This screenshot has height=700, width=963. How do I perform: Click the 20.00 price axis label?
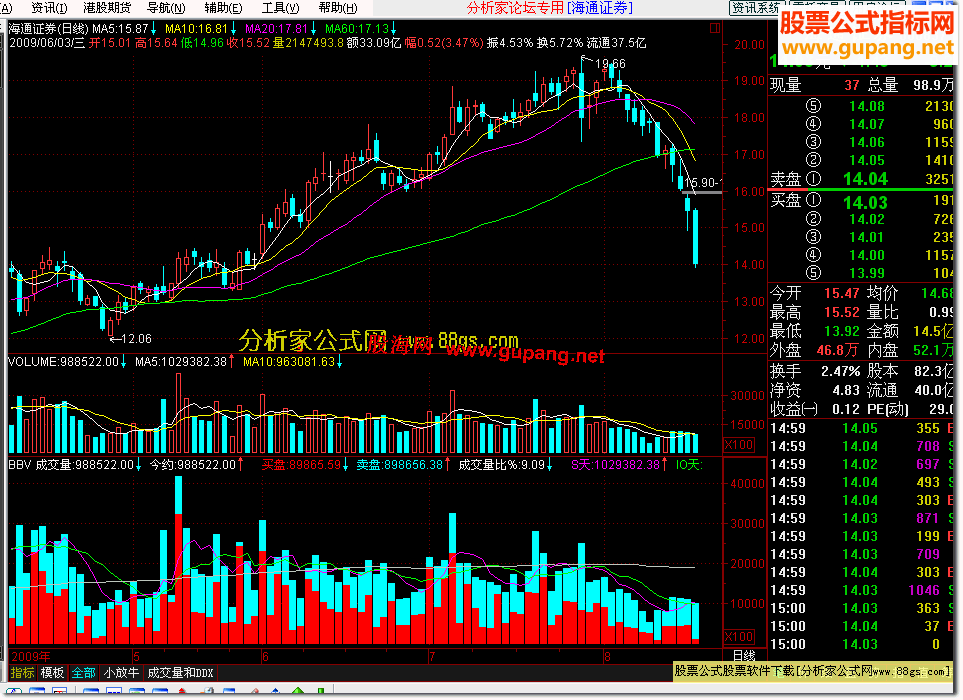(x=749, y=45)
